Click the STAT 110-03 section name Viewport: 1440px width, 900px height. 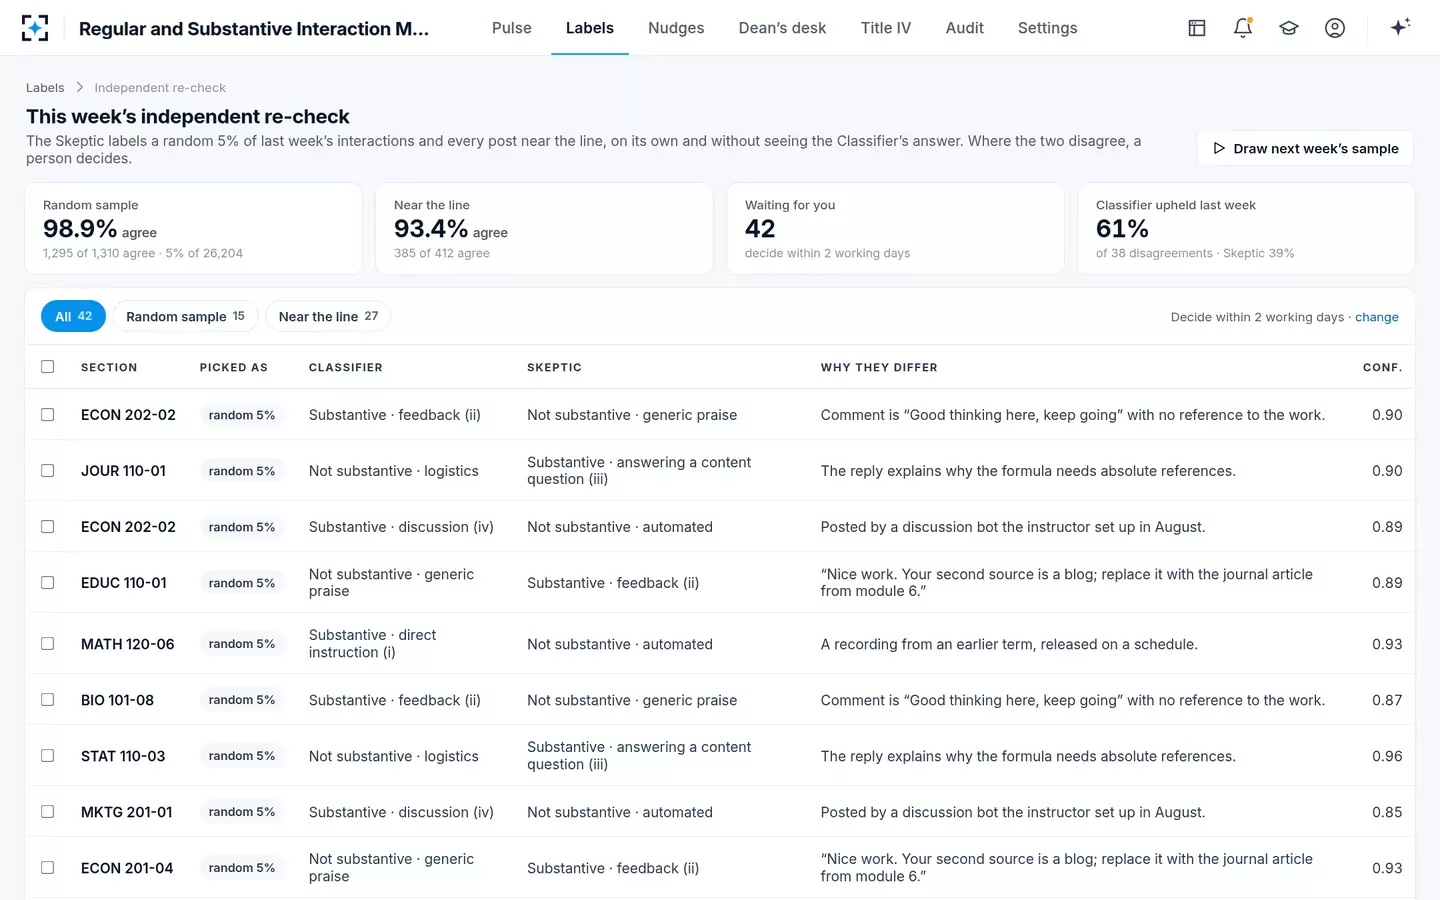[x=123, y=756]
